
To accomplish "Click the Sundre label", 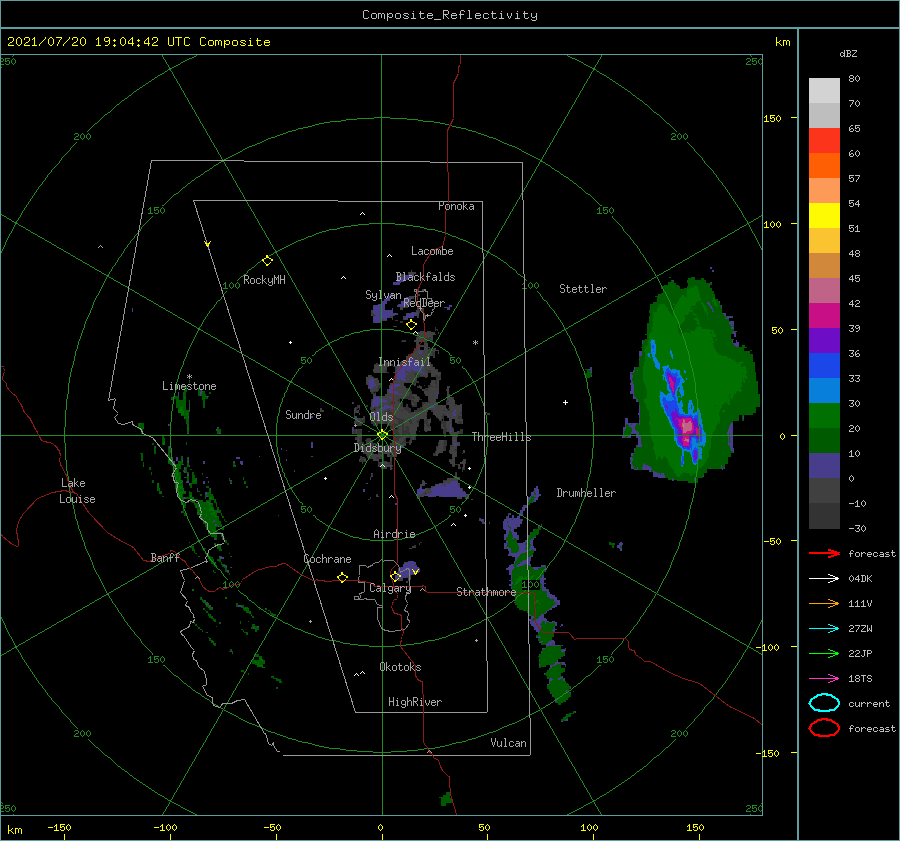I will (x=303, y=414).
